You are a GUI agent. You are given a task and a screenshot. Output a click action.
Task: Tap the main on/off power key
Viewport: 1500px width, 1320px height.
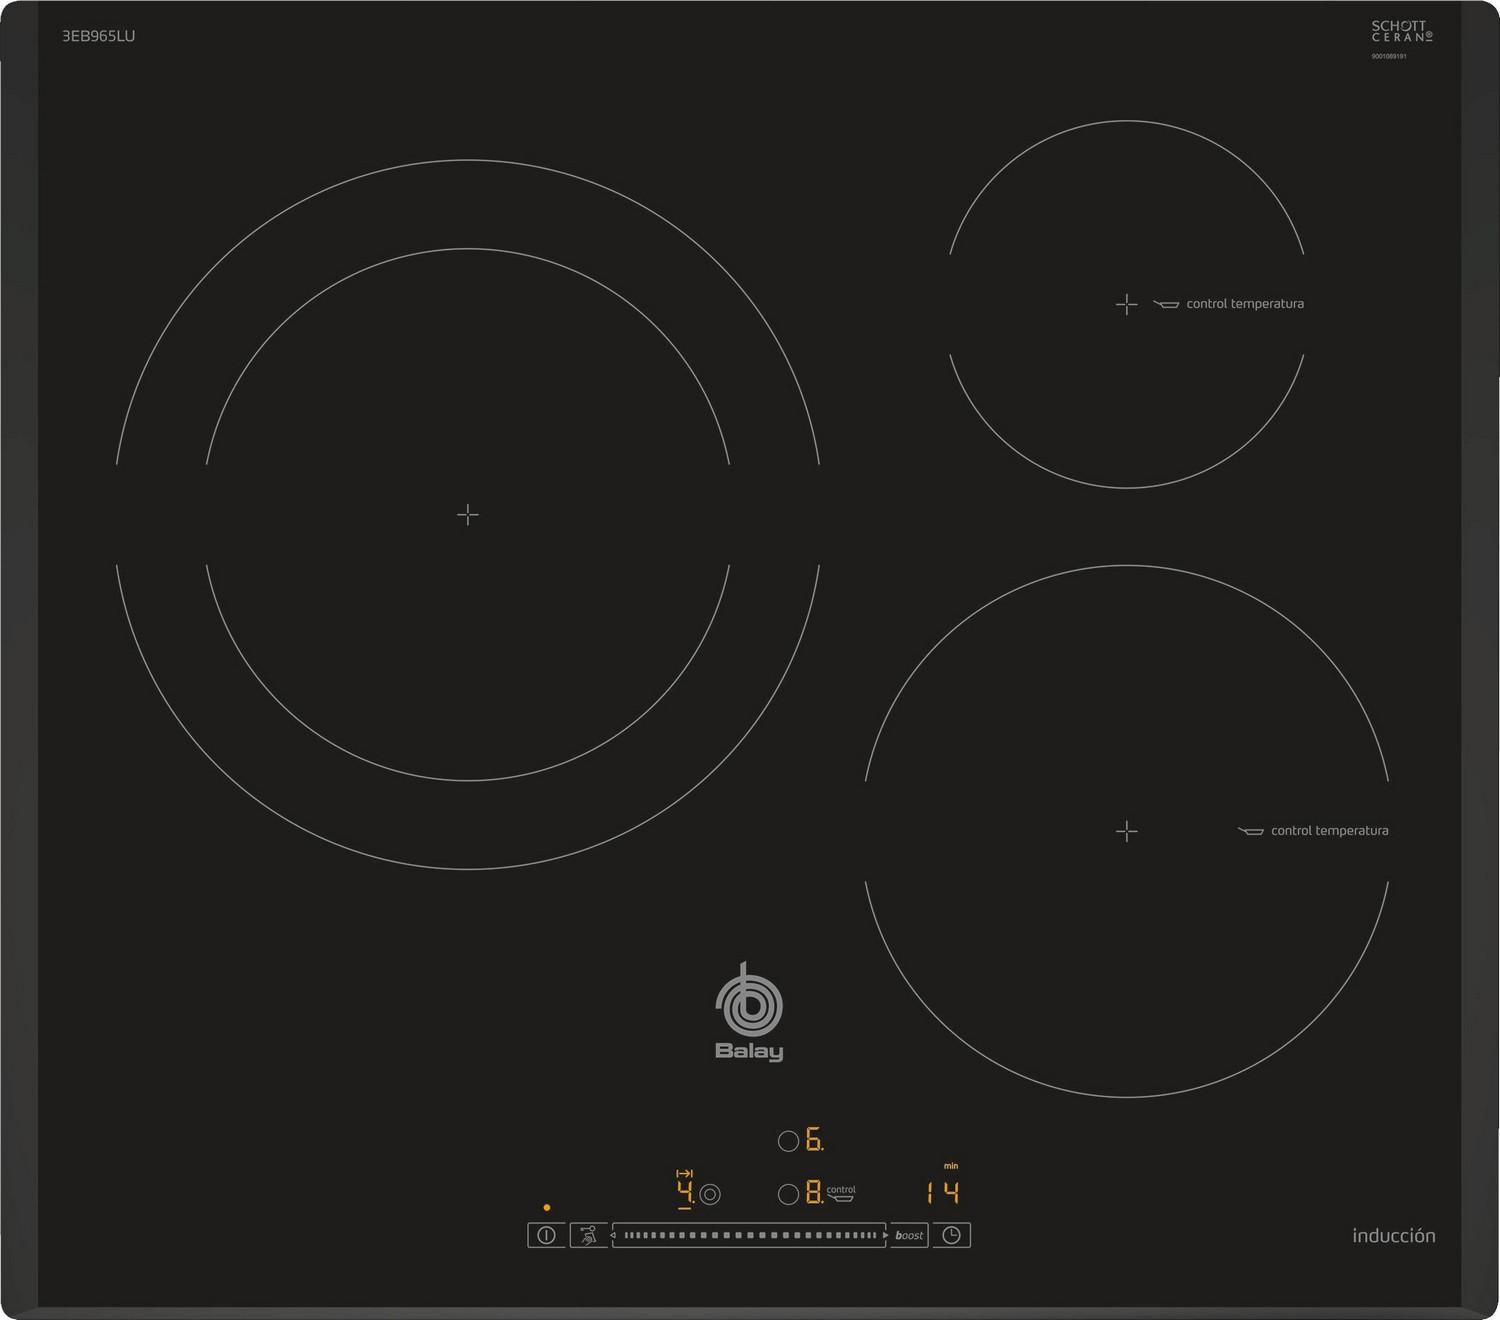pyautogui.click(x=546, y=1235)
